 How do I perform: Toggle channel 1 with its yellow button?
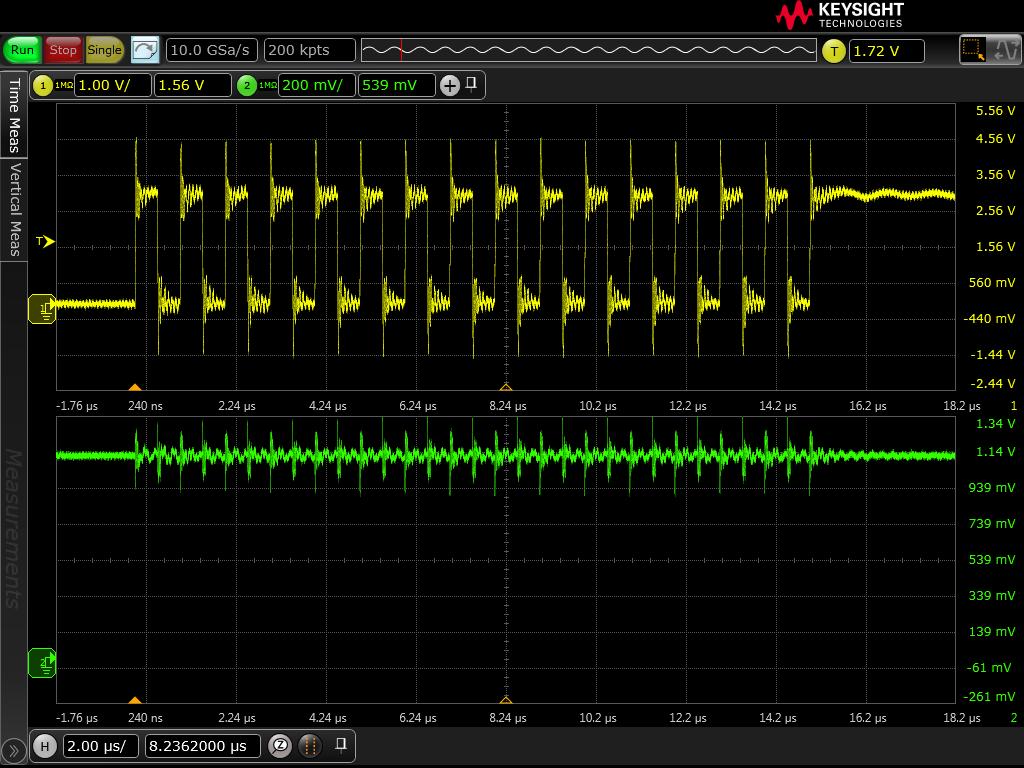click(x=43, y=86)
